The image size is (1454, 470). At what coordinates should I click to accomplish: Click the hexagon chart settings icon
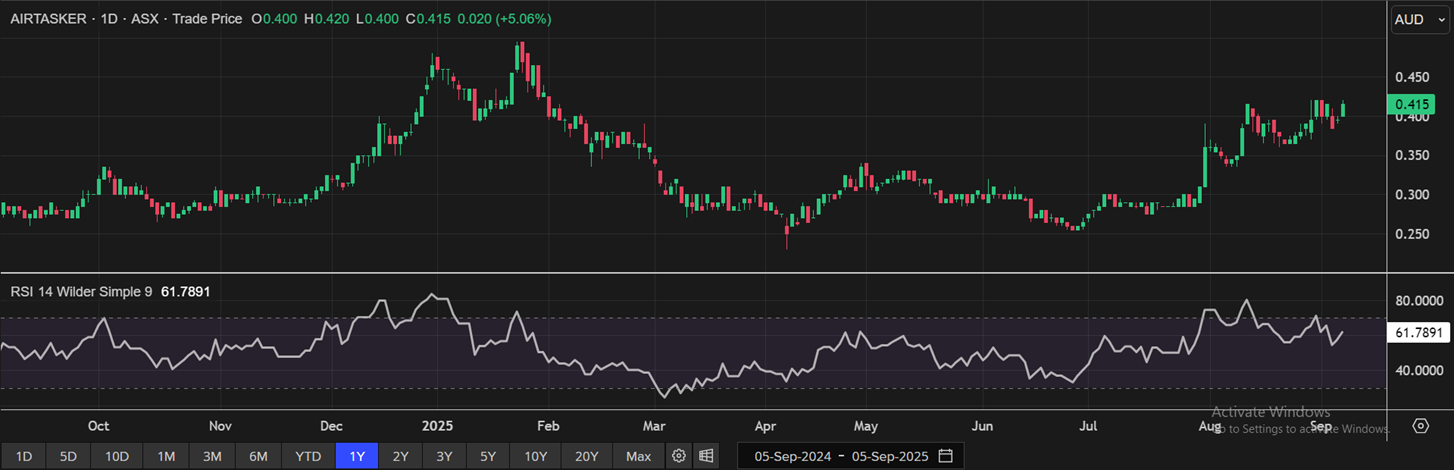1420,426
